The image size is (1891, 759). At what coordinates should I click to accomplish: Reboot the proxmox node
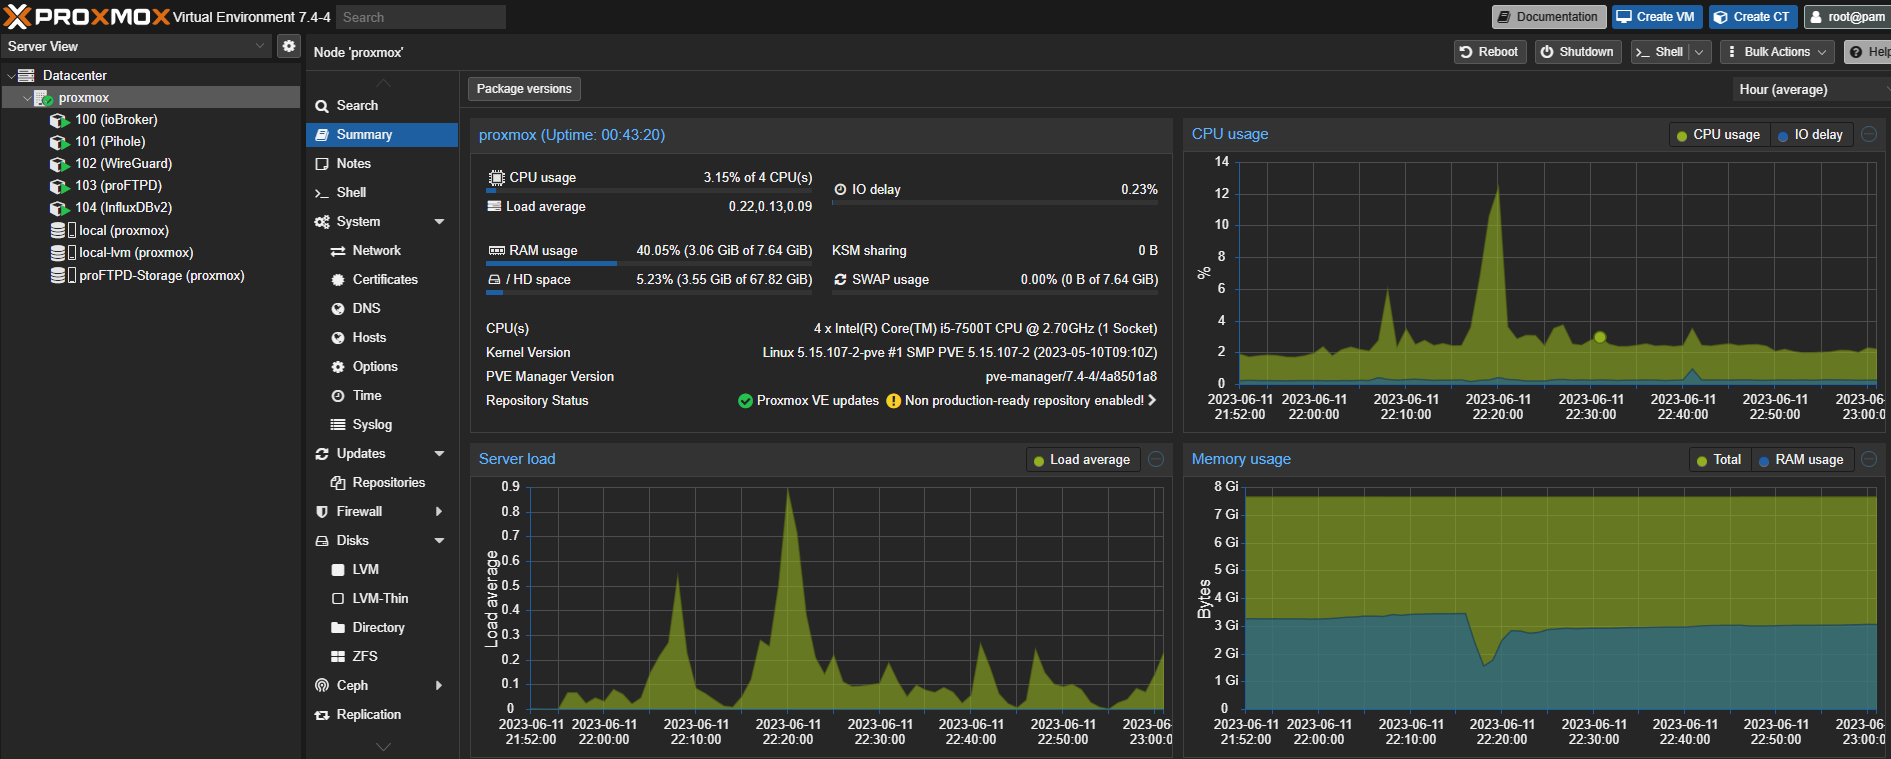pos(1490,52)
